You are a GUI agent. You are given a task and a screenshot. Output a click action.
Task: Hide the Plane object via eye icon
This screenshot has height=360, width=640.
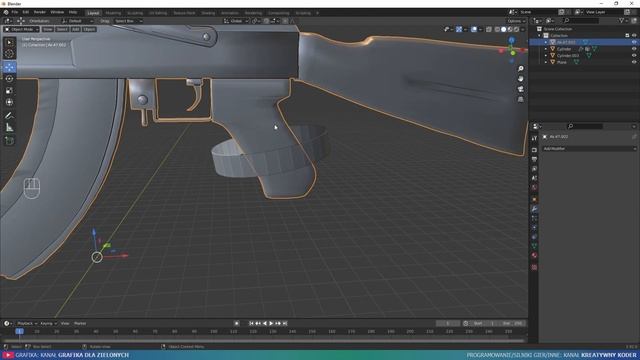(634, 62)
